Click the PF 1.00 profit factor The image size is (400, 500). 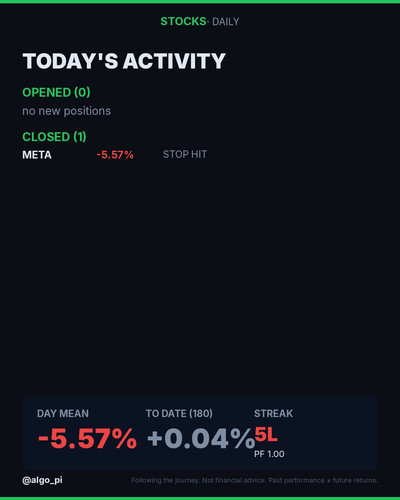click(269, 454)
